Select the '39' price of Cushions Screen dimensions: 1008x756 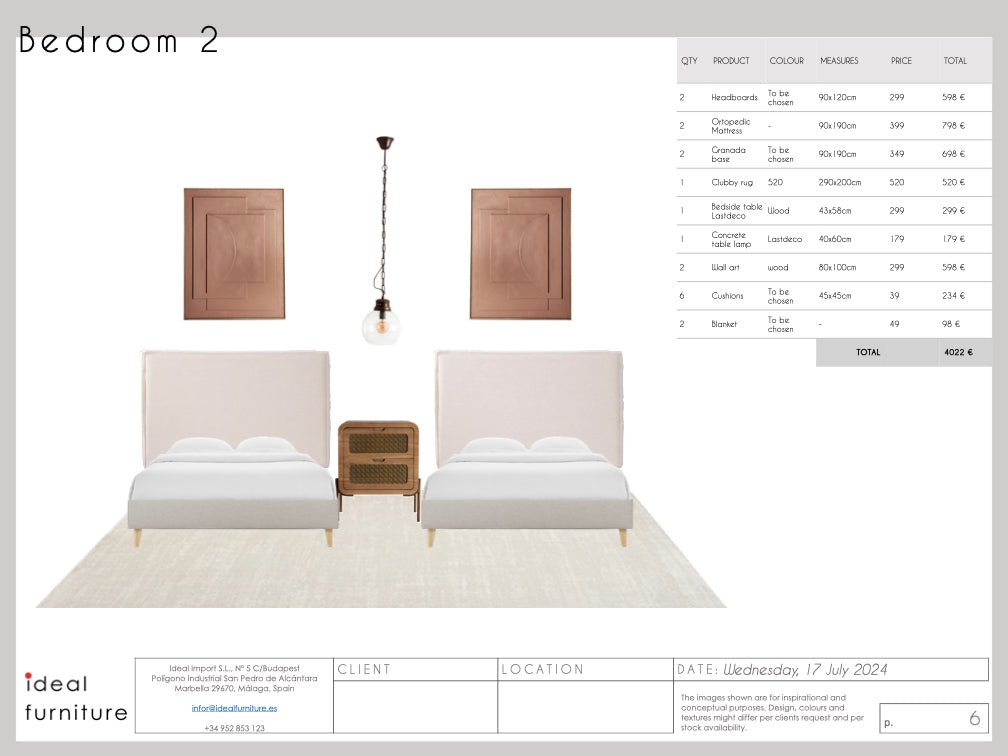(x=894, y=296)
